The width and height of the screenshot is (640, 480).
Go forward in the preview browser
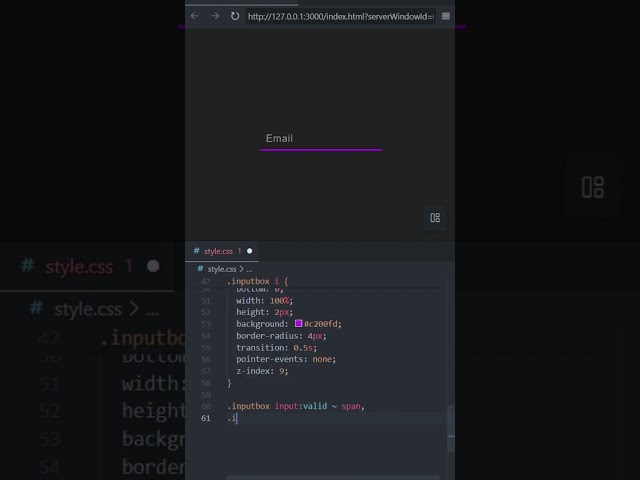(215, 16)
